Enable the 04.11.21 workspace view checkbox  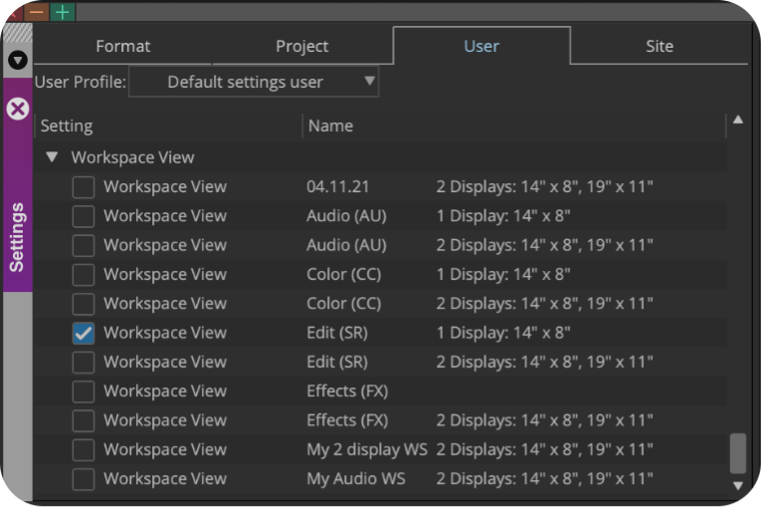click(83, 187)
